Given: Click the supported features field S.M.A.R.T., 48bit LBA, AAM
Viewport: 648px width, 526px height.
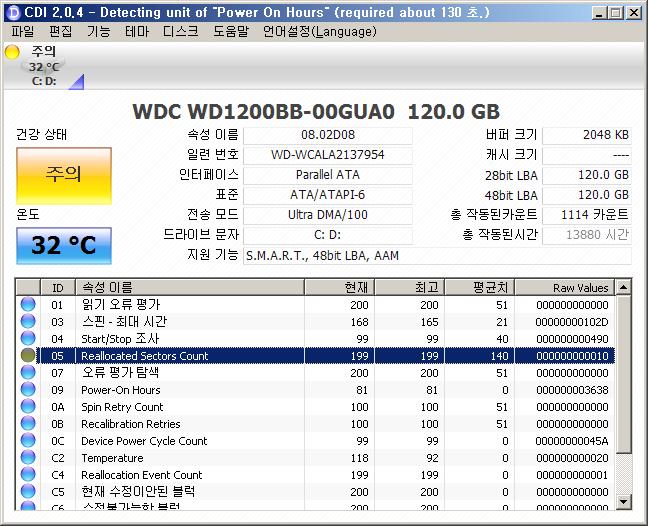Looking at the screenshot, I should [x=437, y=256].
